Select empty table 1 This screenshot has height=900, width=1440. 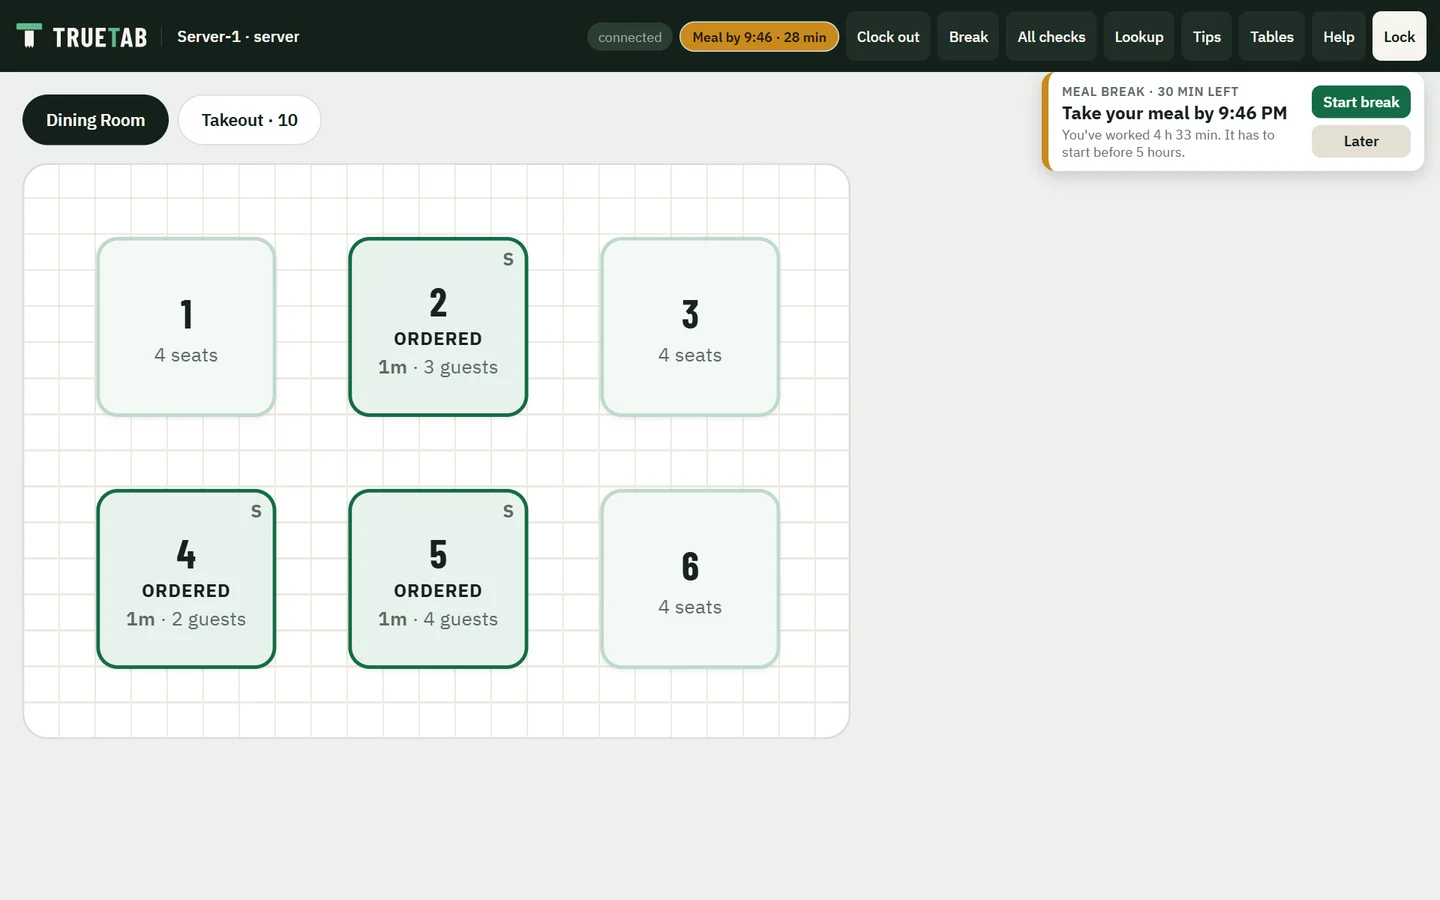tap(186, 327)
